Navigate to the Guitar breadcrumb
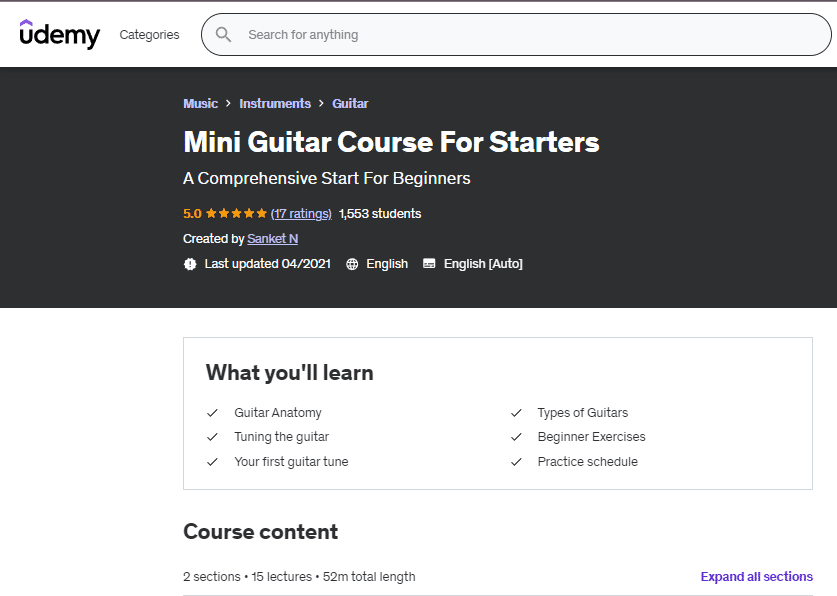Screen dimensions: 837x596 pos(350,104)
